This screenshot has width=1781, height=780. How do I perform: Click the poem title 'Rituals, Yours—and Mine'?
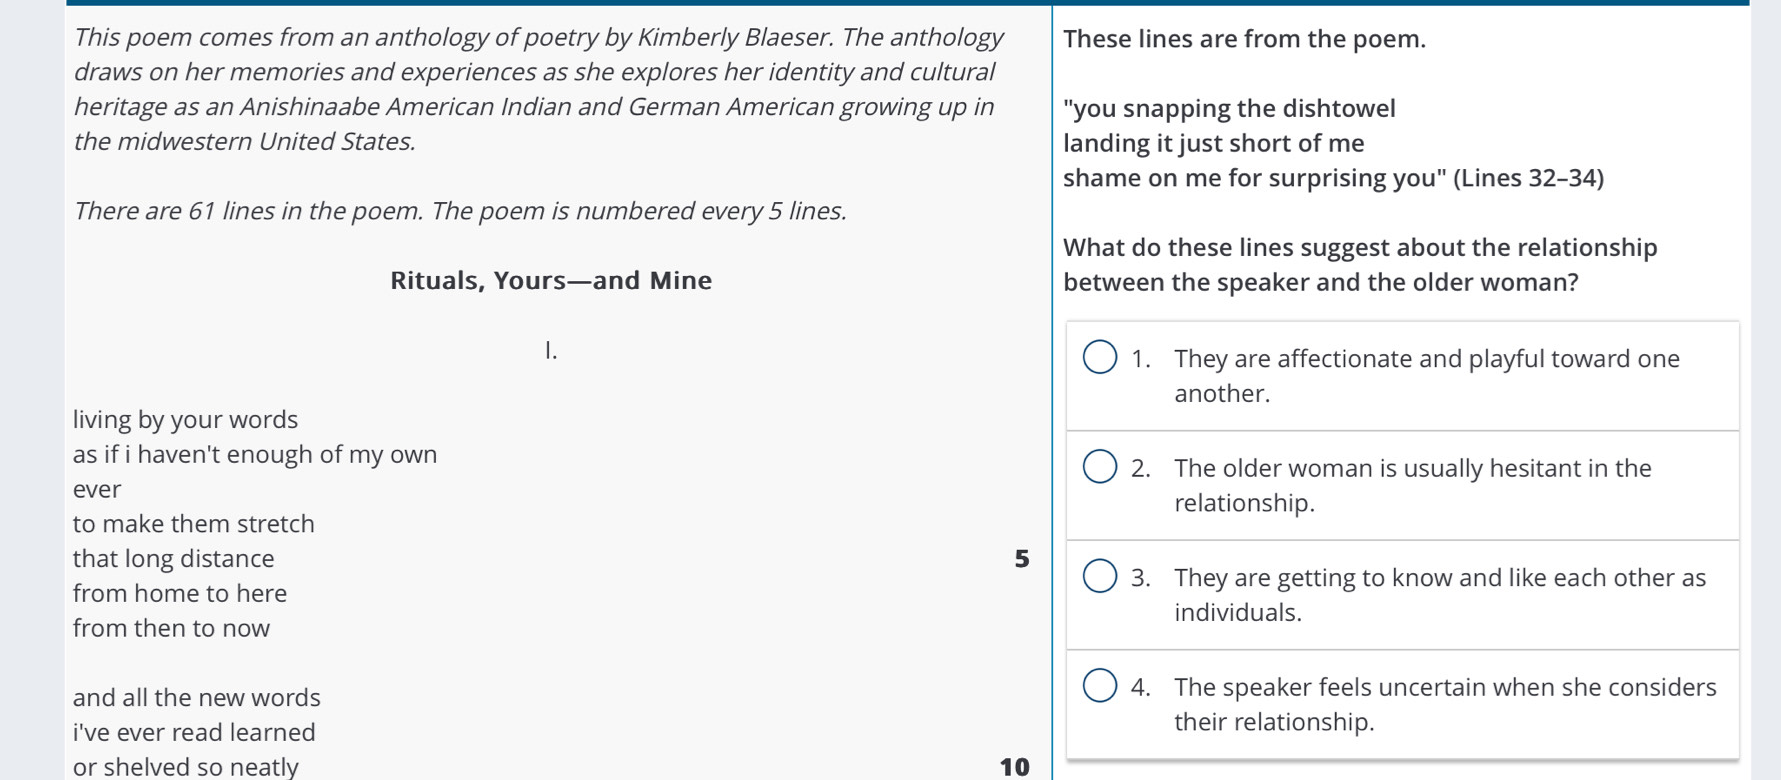tap(551, 280)
